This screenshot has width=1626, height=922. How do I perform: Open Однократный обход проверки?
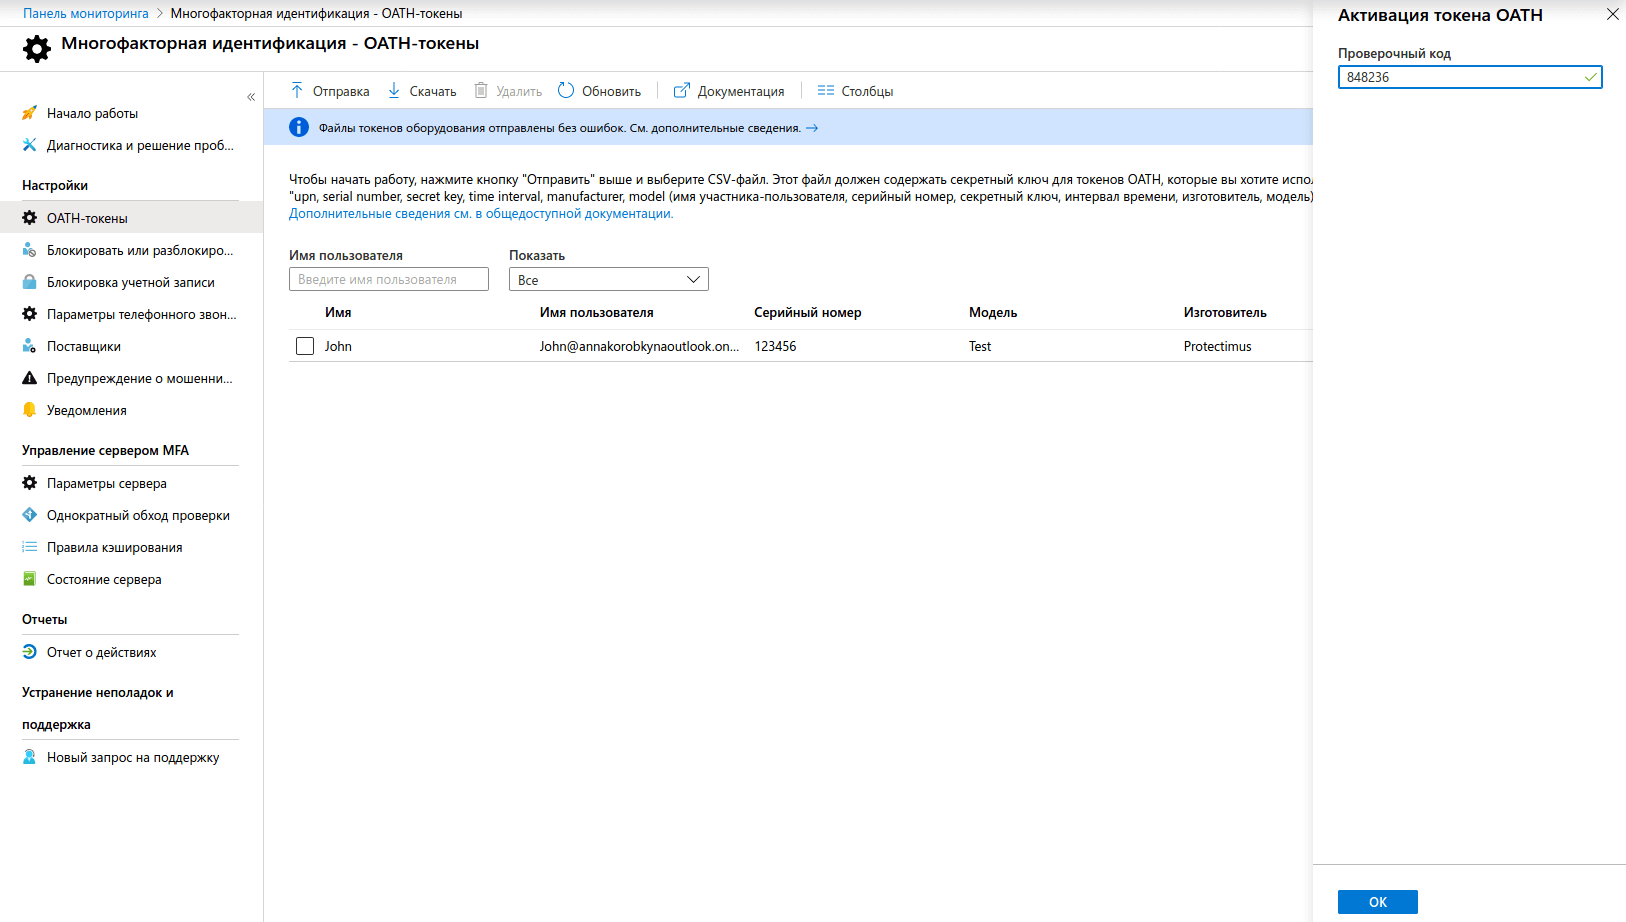pos(138,516)
